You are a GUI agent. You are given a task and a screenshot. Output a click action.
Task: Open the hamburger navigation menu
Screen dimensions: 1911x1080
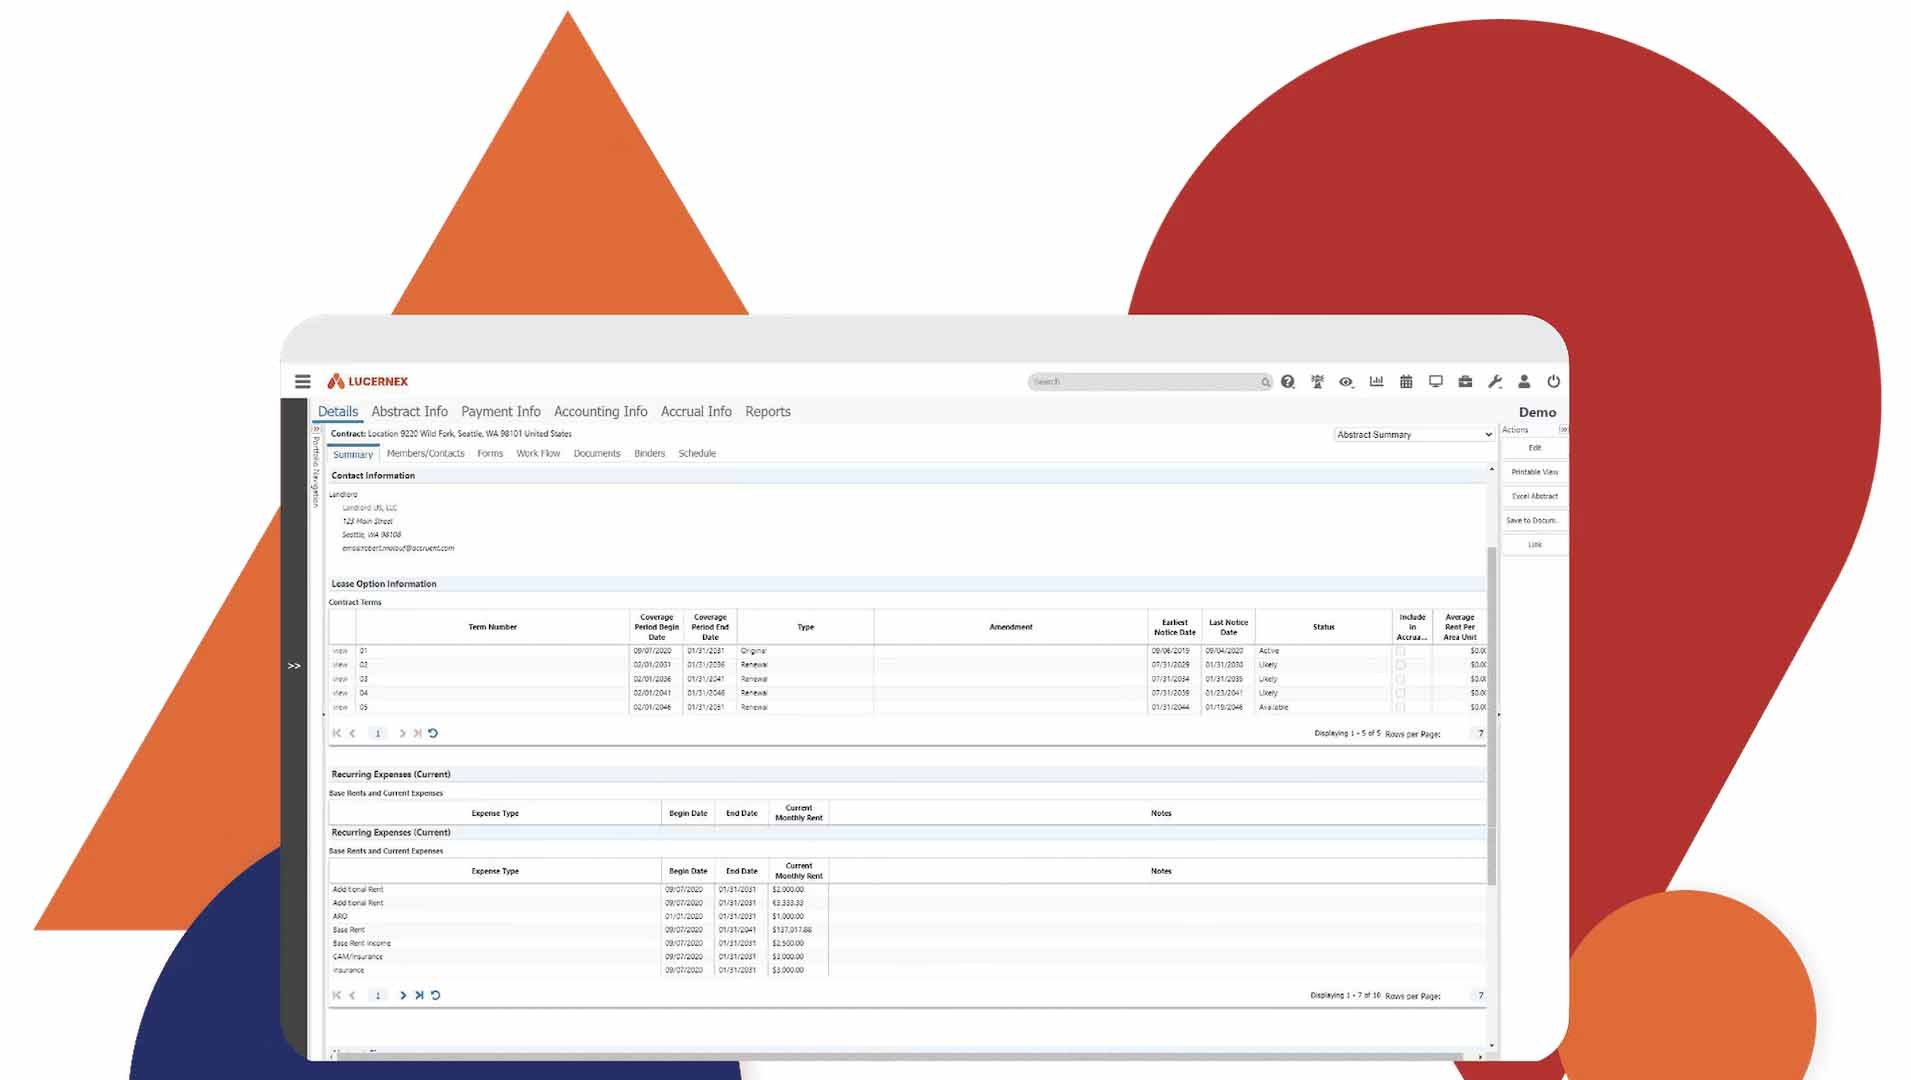303,381
